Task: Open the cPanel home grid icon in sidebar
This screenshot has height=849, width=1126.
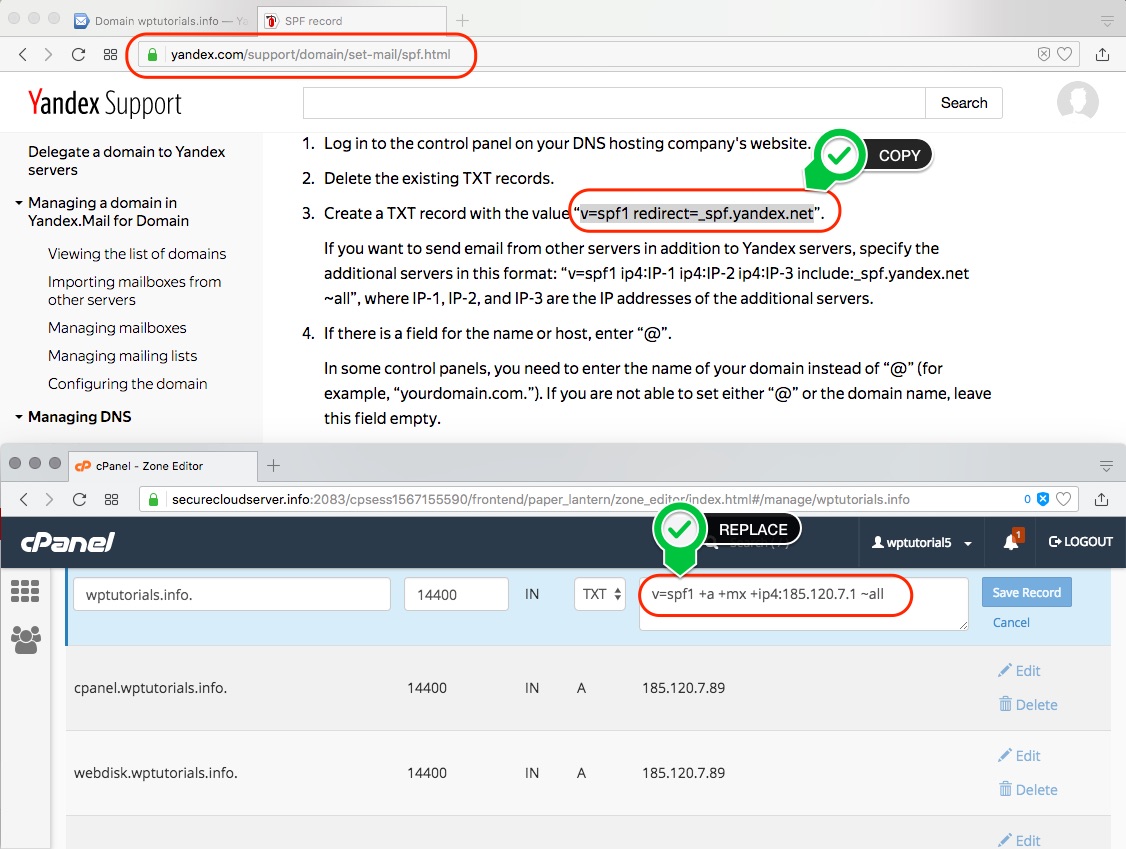Action: (25, 591)
